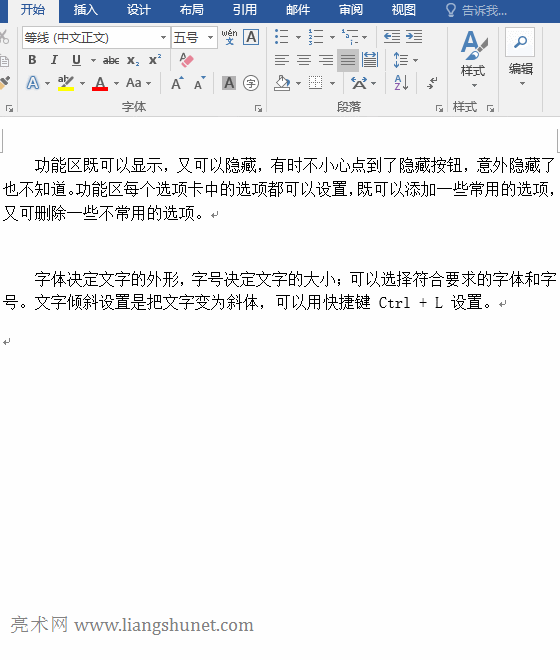Click the Increase Indent icon
The image size is (560, 660).
click(x=414, y=37)
